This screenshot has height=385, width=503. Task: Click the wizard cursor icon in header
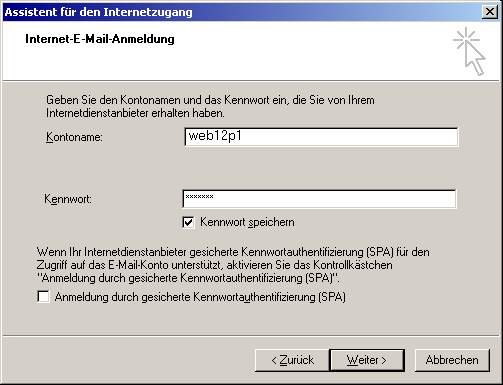469,51
